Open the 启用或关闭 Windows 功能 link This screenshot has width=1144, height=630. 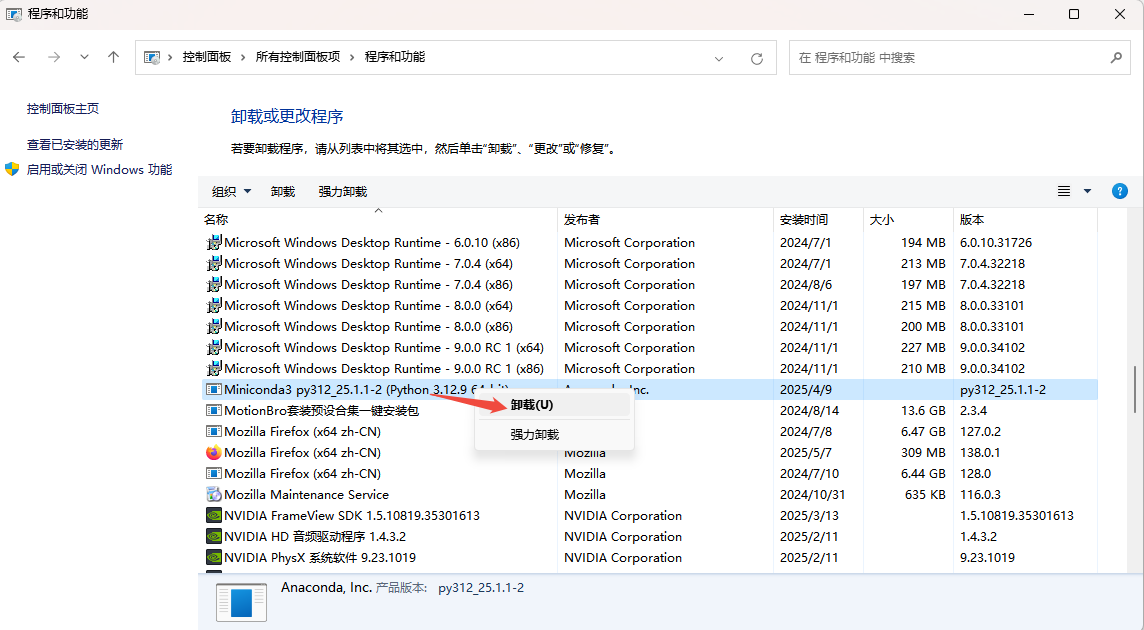click(x=99, y=169)
